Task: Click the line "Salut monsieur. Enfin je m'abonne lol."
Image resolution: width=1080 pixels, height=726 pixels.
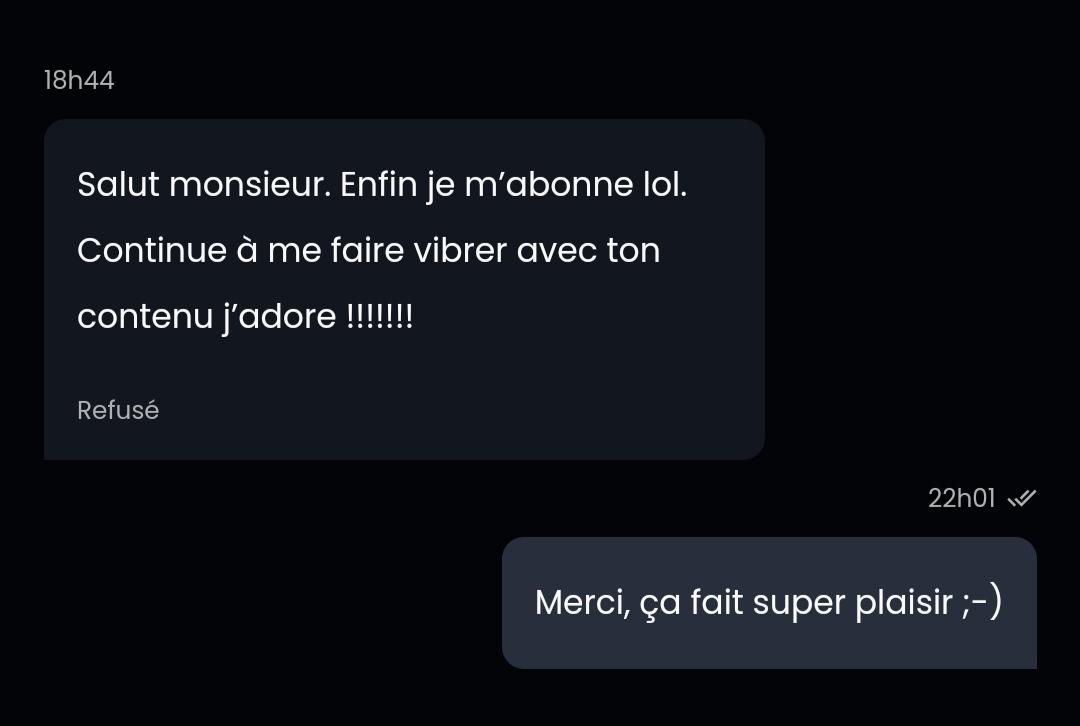Action: click(x=382, y=185)
